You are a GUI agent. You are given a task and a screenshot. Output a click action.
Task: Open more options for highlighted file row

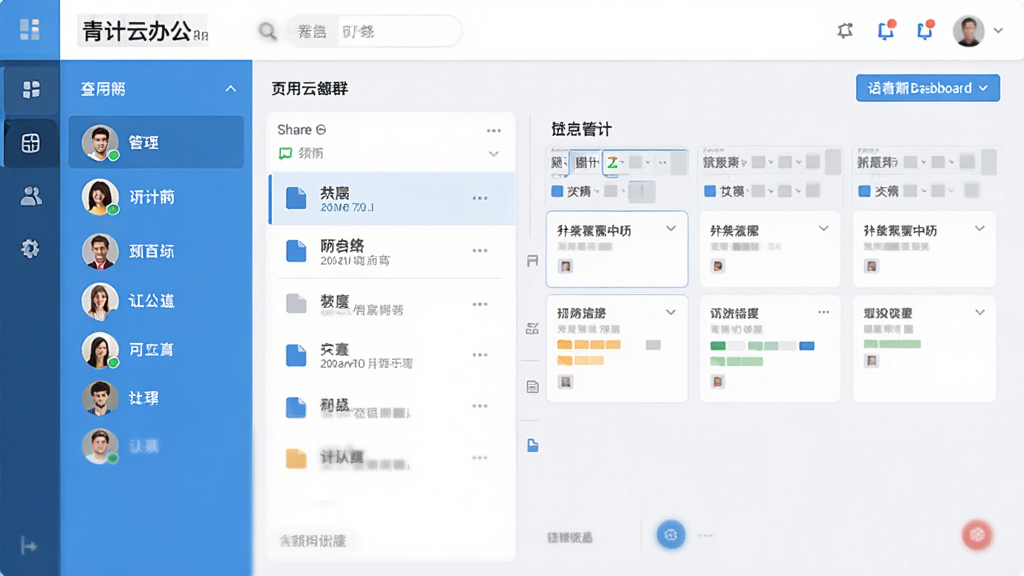480,198
